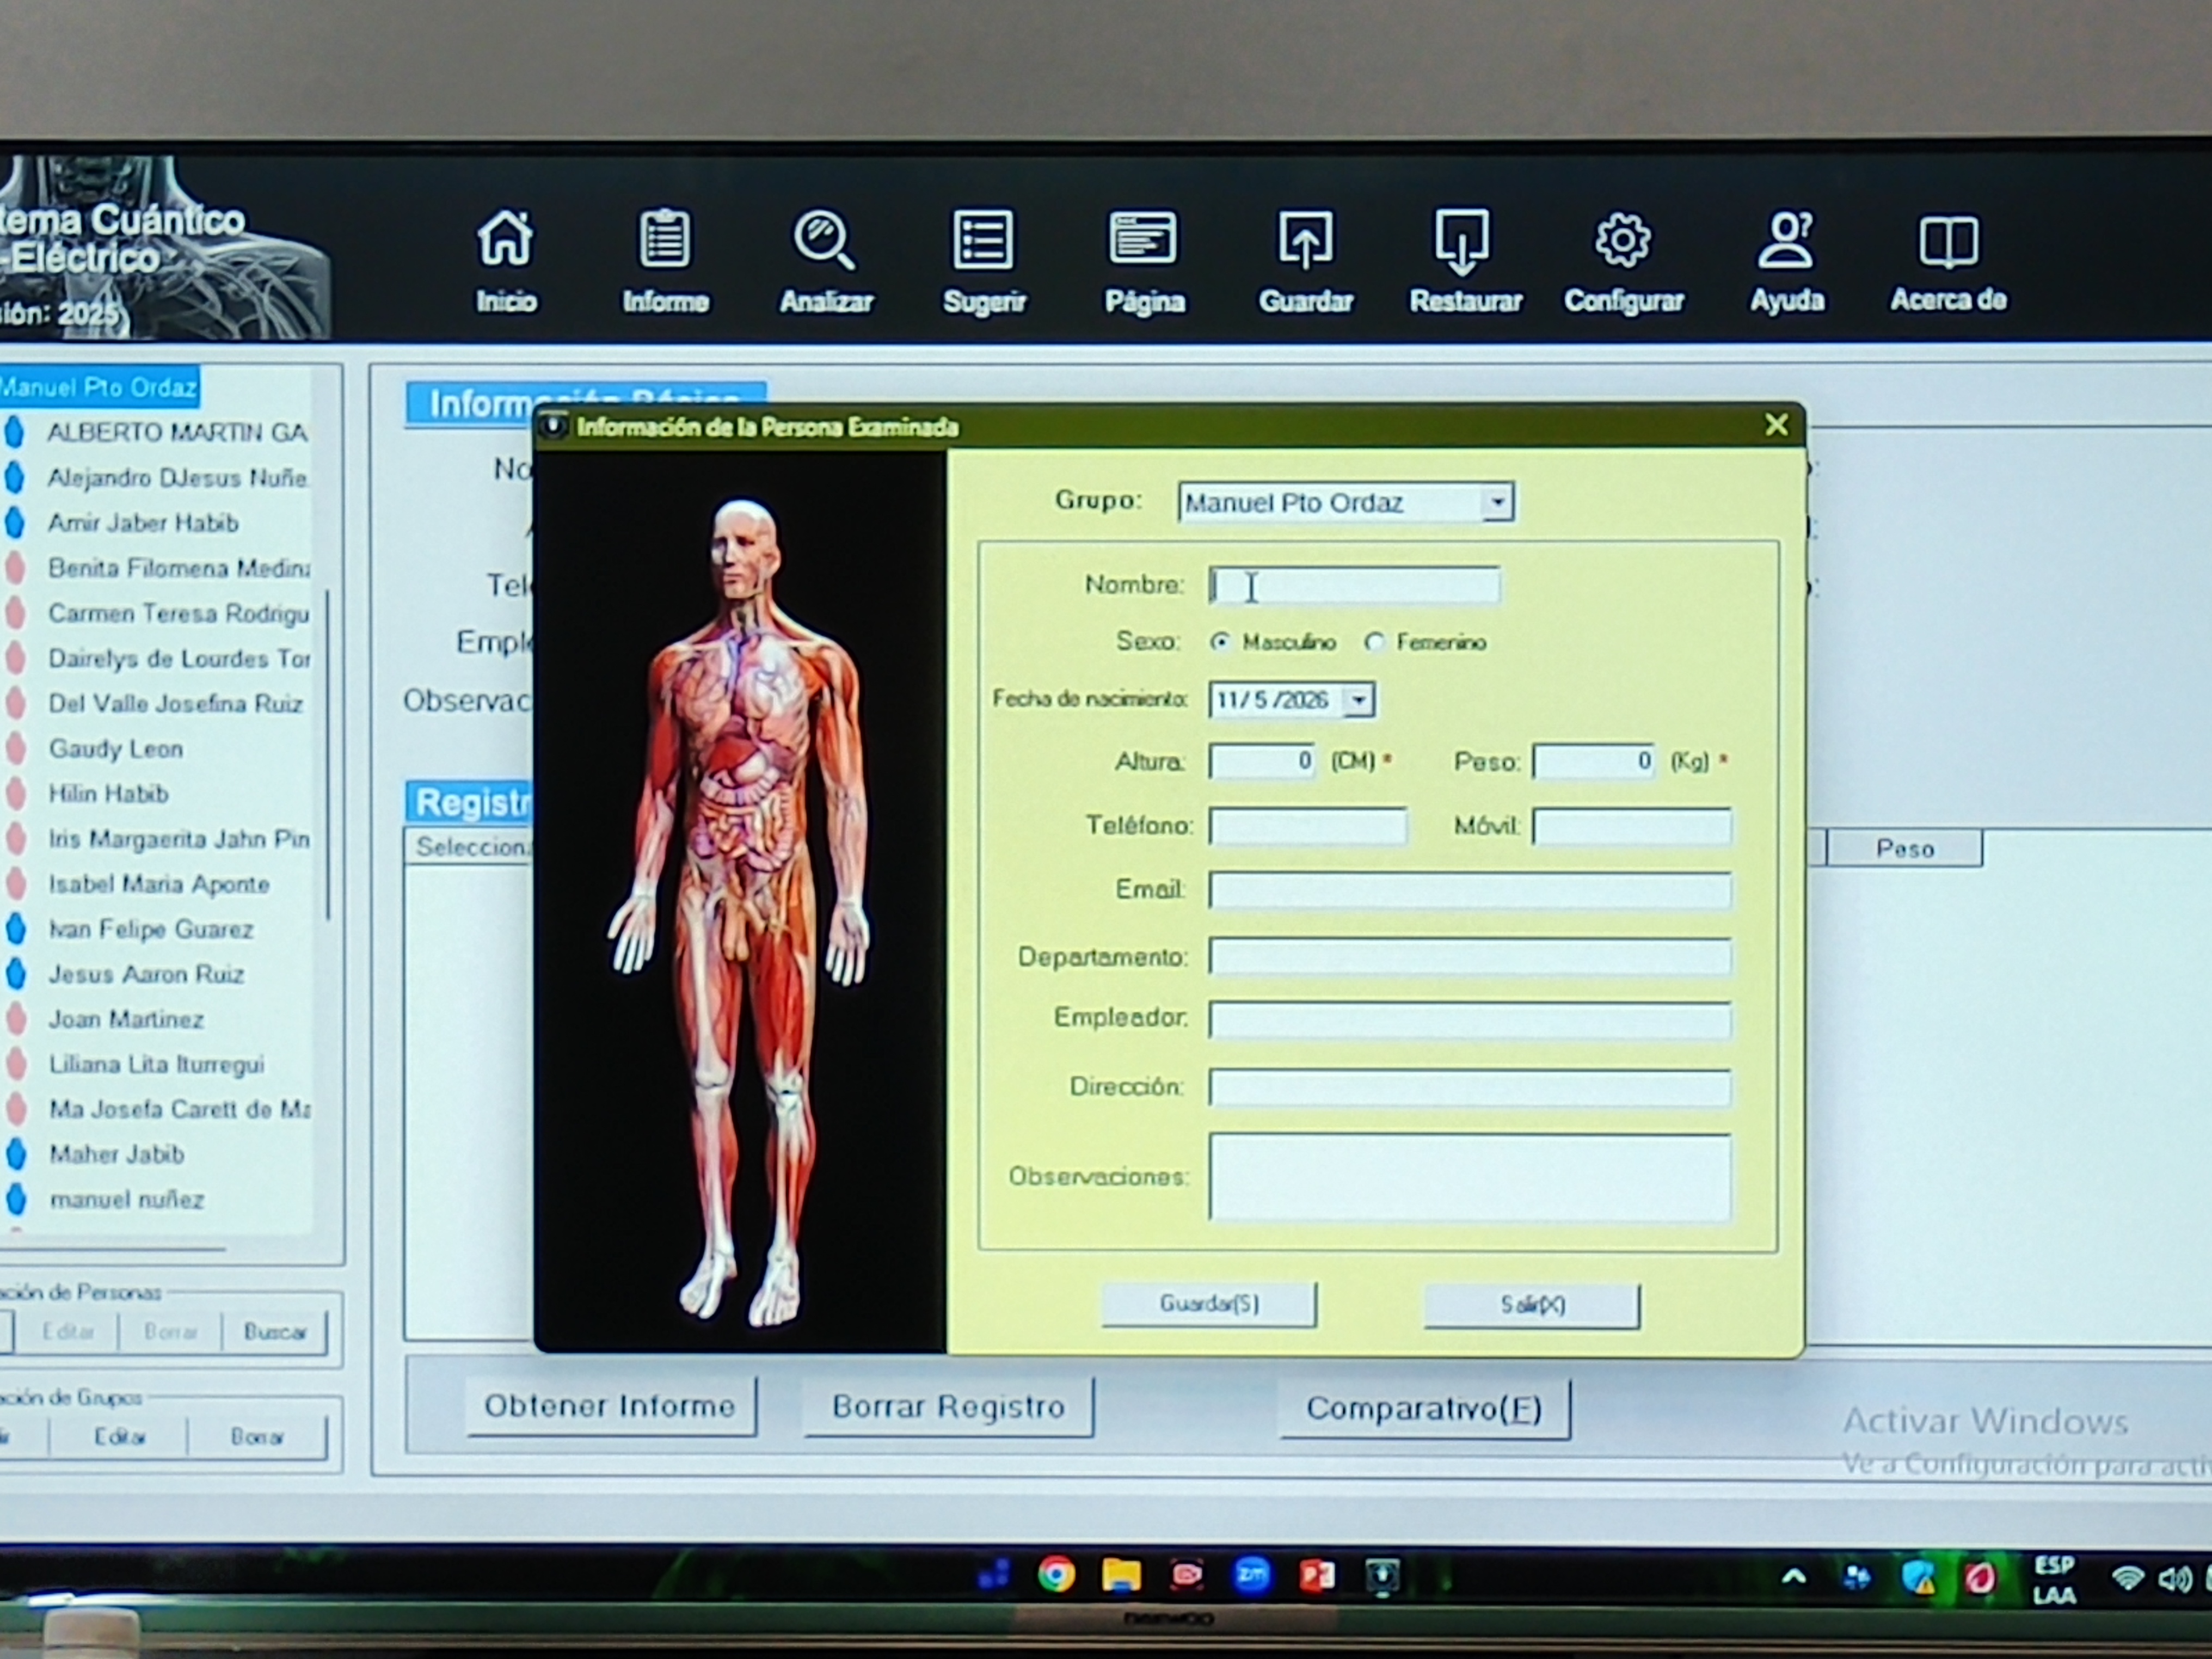Select Jesus Aaron Ruiz in the list
This screenshot has height=1659, width=2212.
click(146, 974)
